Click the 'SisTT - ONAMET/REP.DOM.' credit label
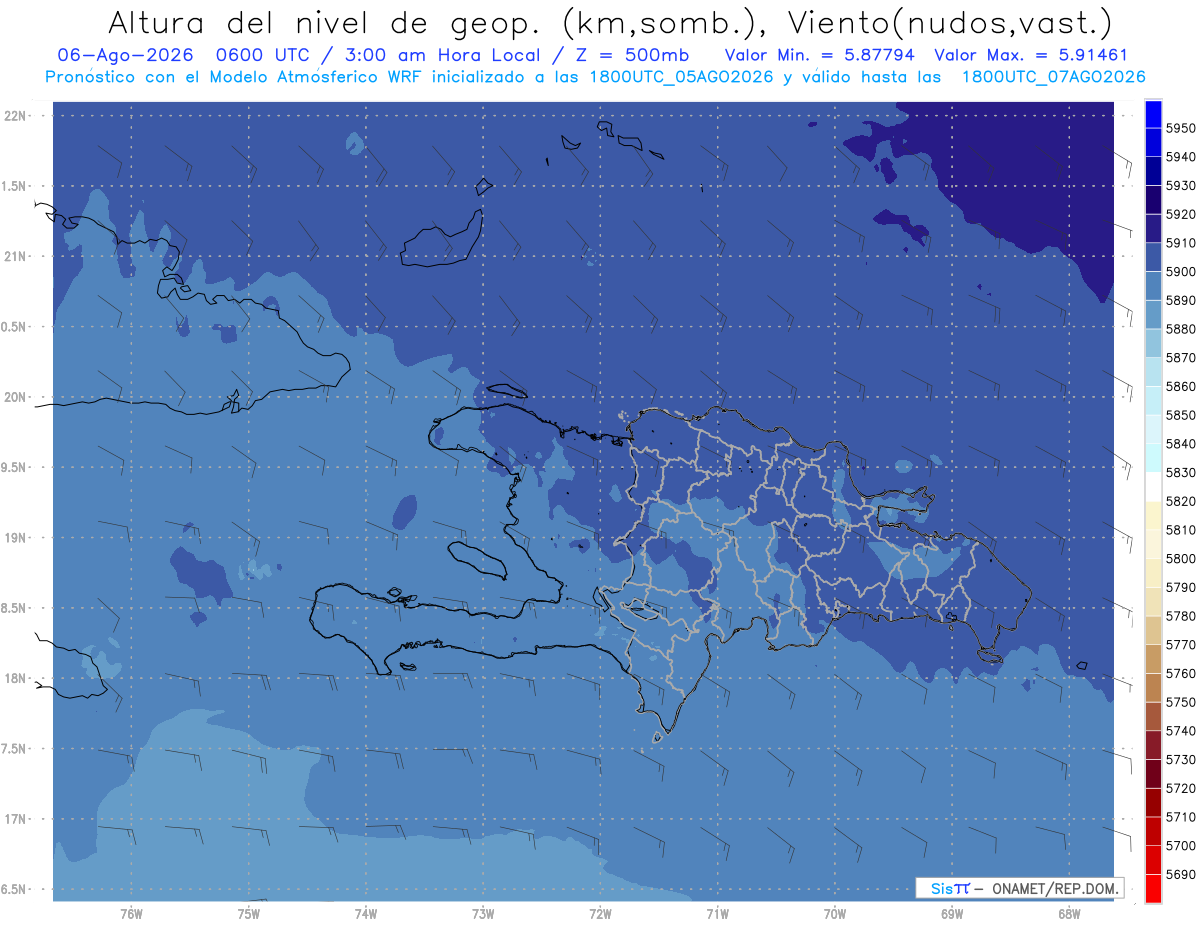The image size is (1200, 927). point(1020,888)
